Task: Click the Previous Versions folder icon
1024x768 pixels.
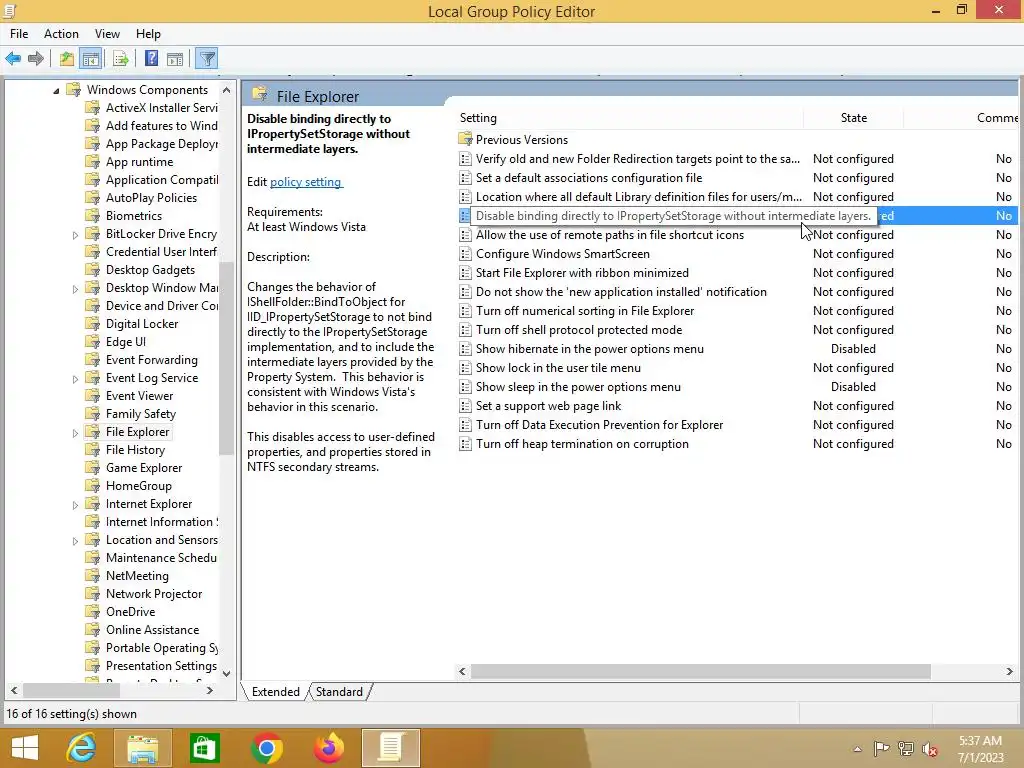Action: (465, 139)
